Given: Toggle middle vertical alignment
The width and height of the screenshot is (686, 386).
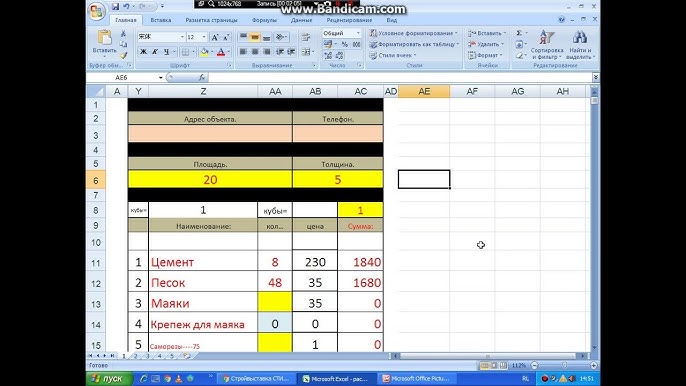Looking at the screenshot, I should 255,38.
